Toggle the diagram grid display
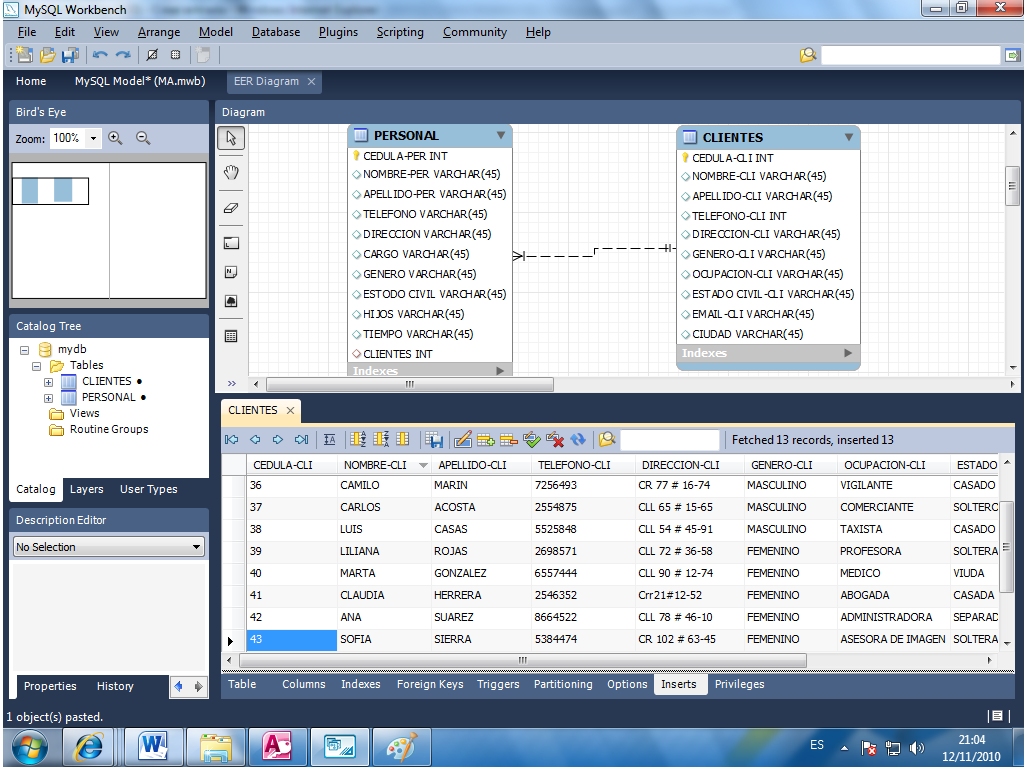This screenshot has width=1024, height=768. pos(152,55)
